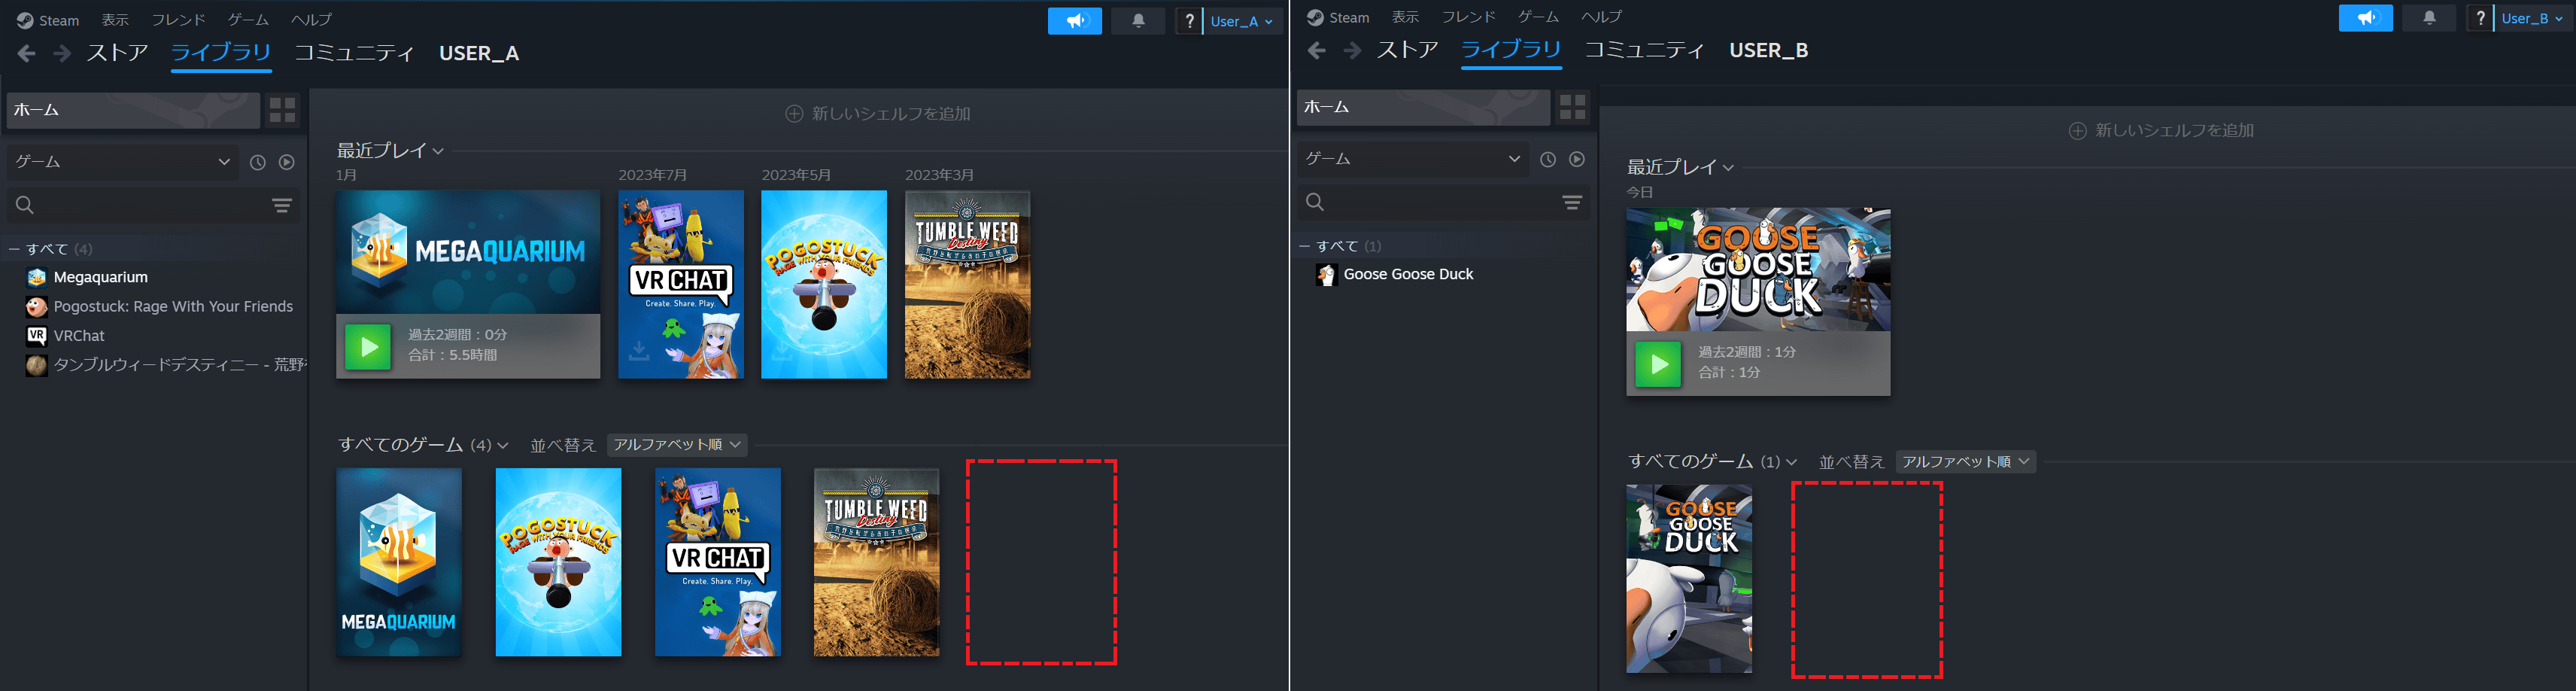Switch to the コミュニティ tab in USER_B window
This screenshot has height=691, width=2576.
pyautogui.click(x=1644, y=50)
